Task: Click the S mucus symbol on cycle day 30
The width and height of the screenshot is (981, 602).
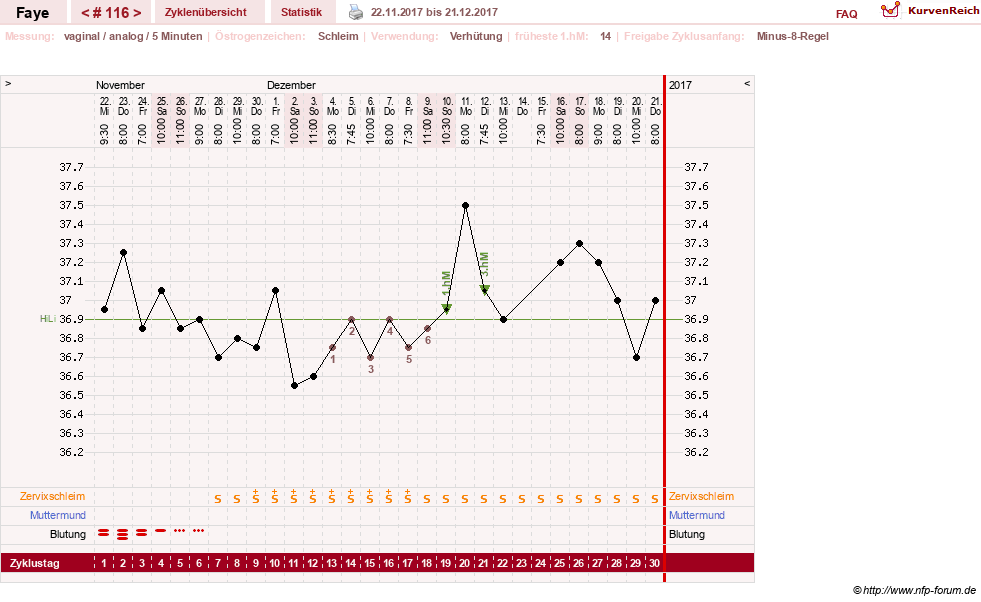Action: click(x=654, y=499)
